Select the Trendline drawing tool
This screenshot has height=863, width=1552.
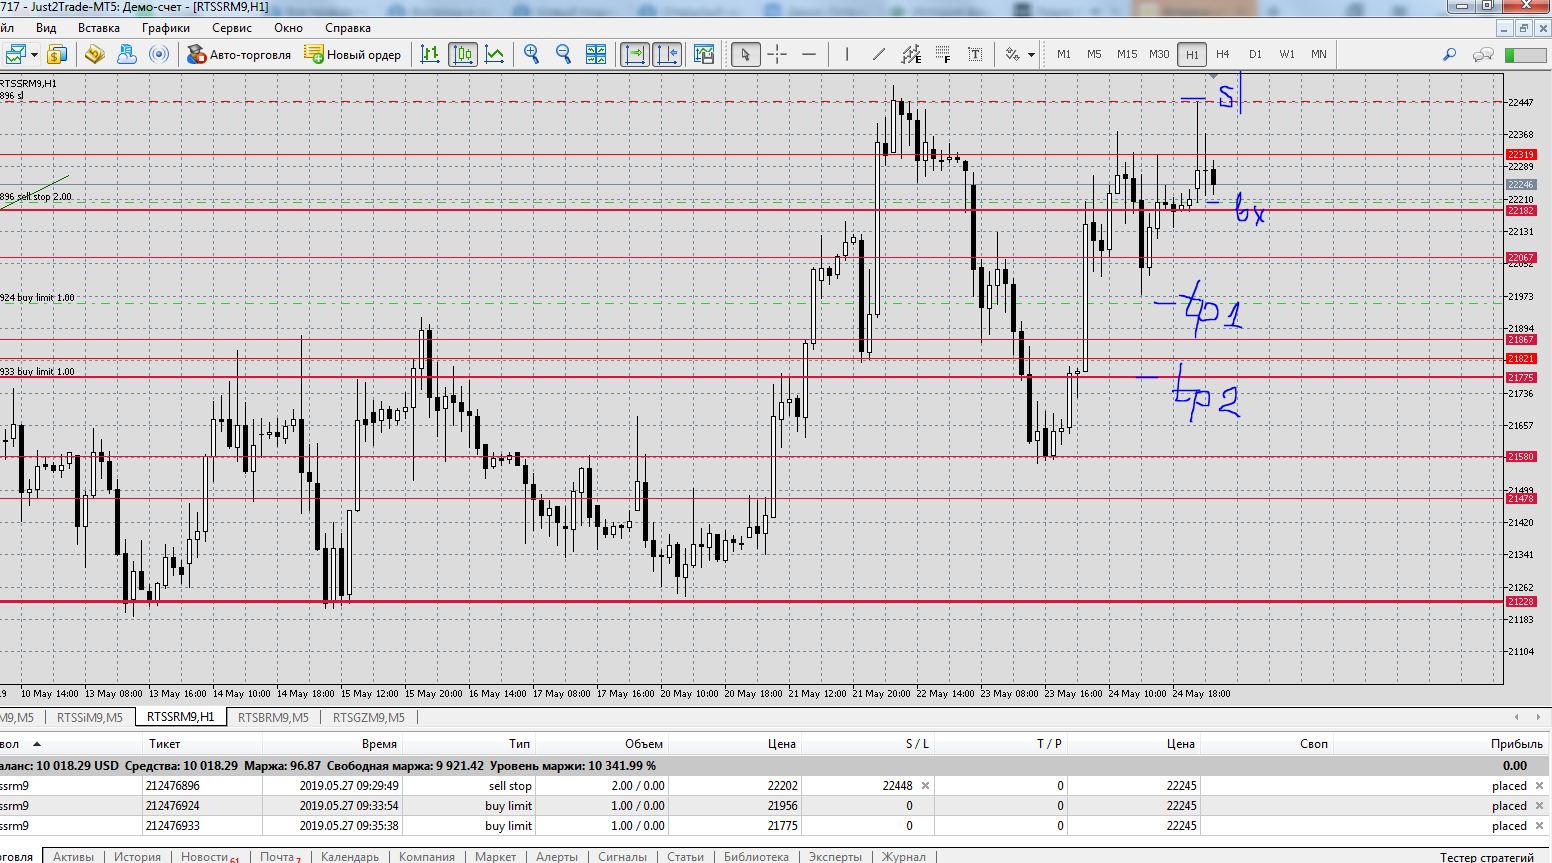click(x=879, y=54)
